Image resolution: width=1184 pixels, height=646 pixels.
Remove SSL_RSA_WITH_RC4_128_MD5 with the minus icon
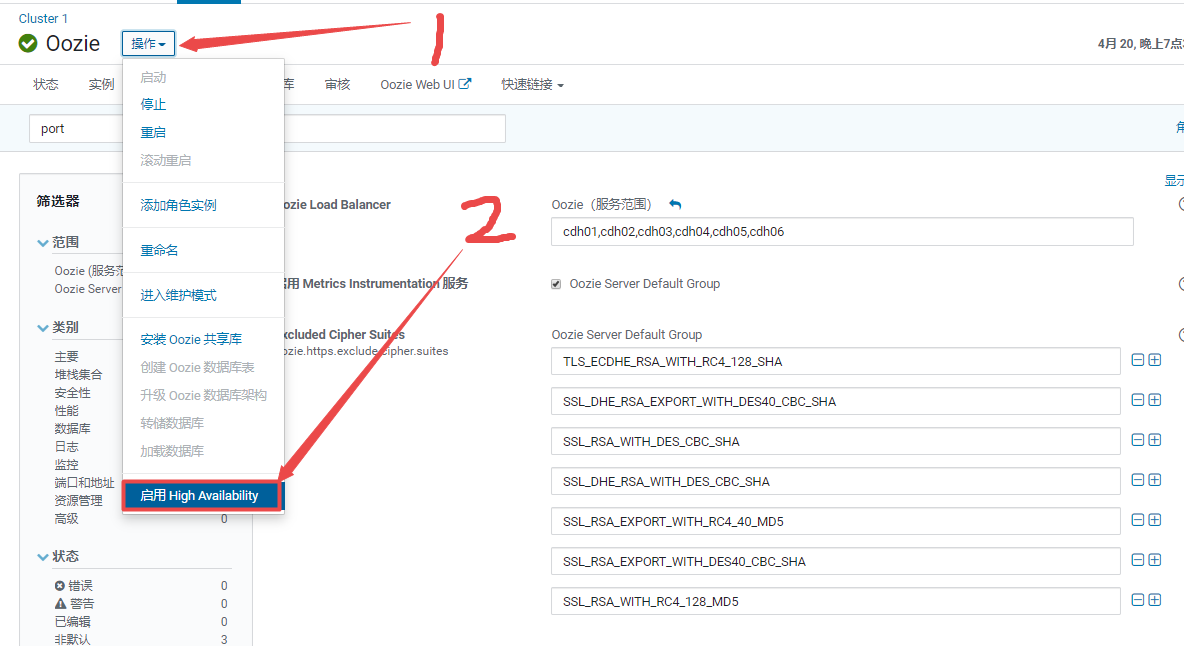coord(1138,600)
